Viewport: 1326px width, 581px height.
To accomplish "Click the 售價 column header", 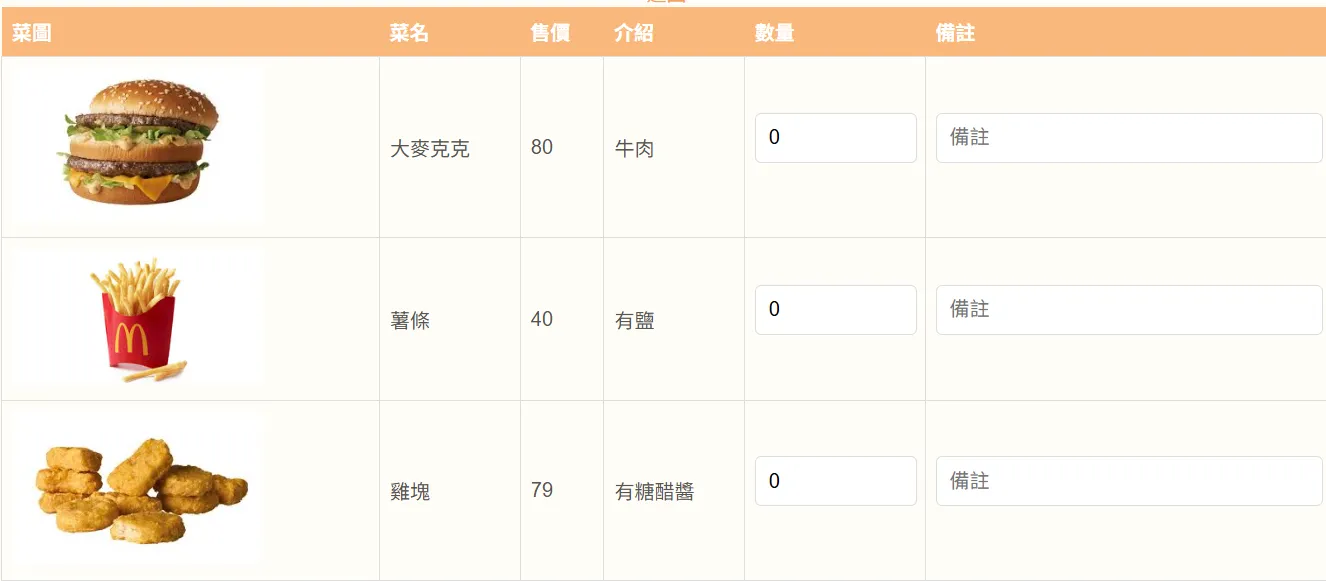I will 550,33.
